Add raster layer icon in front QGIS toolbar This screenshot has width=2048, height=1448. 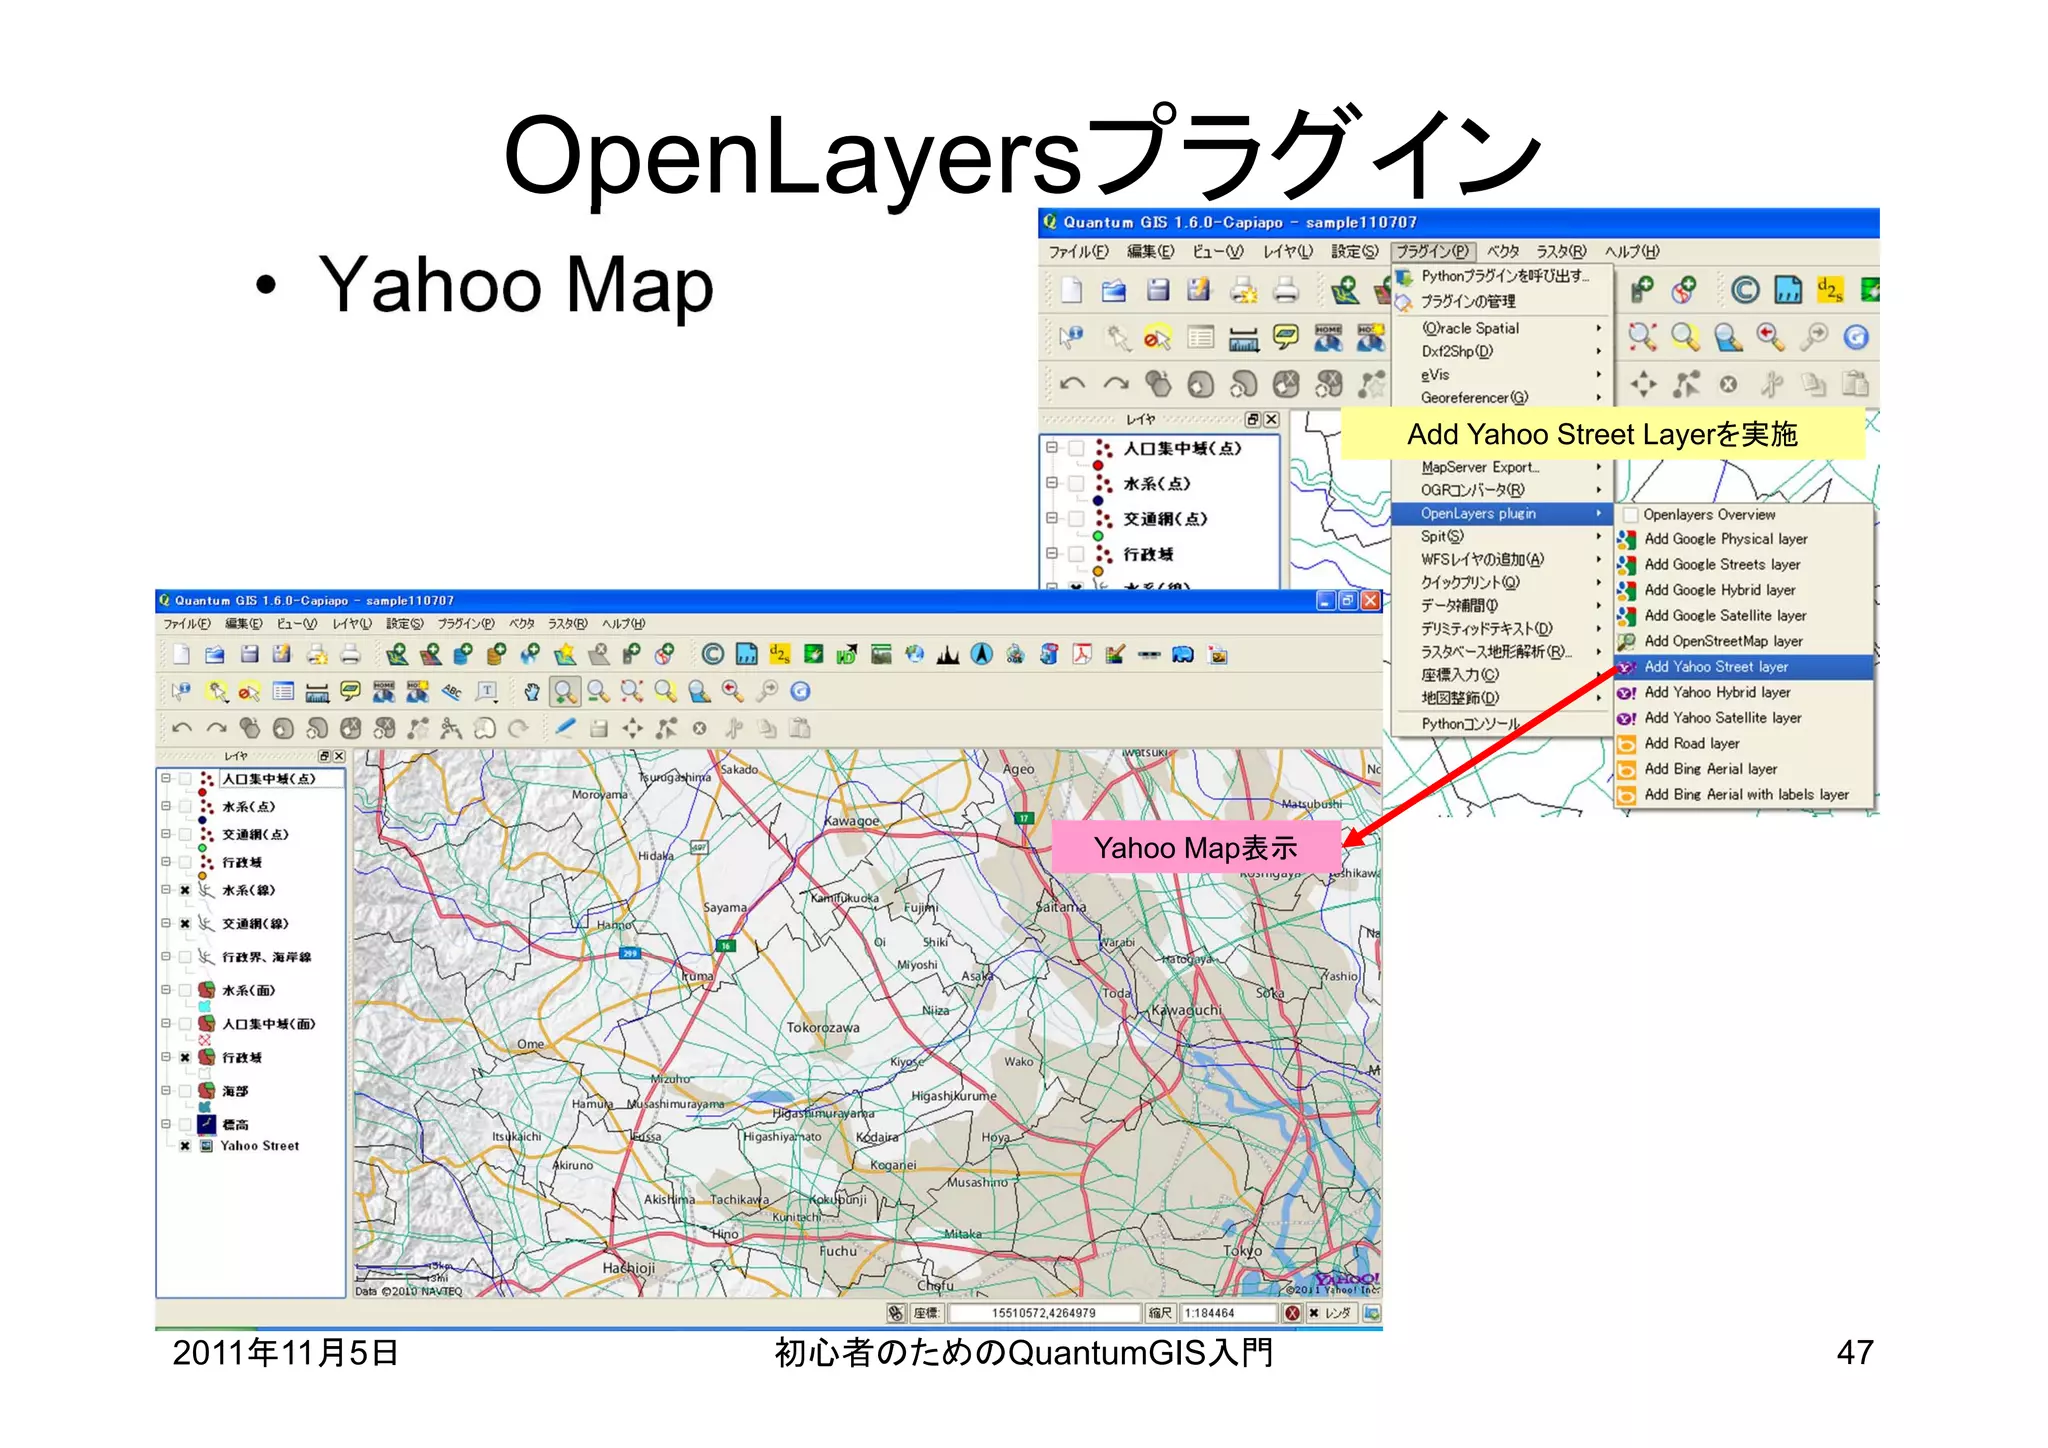pos(431,655)
